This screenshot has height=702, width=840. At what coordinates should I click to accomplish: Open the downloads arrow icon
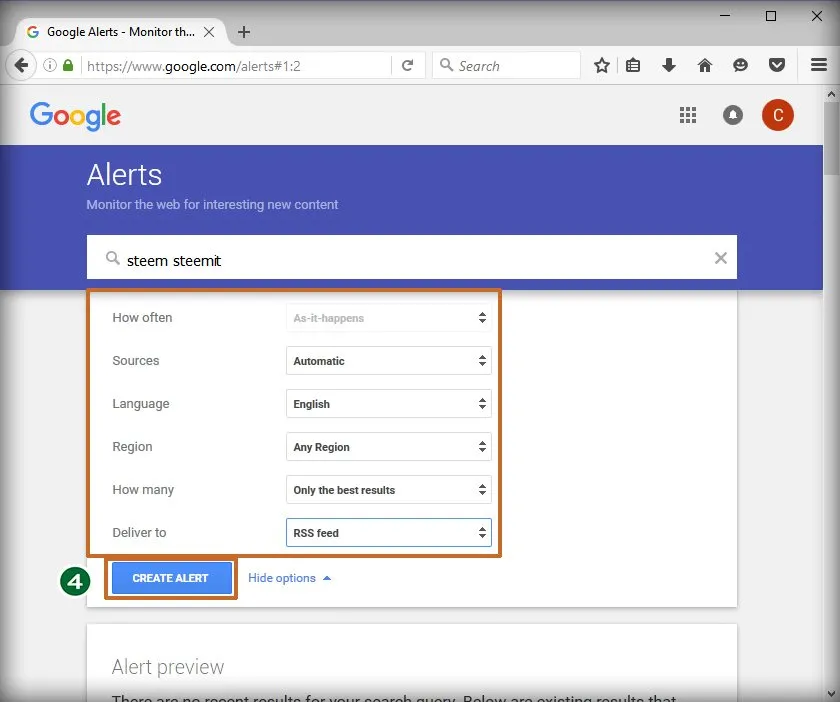coord(669,65)
